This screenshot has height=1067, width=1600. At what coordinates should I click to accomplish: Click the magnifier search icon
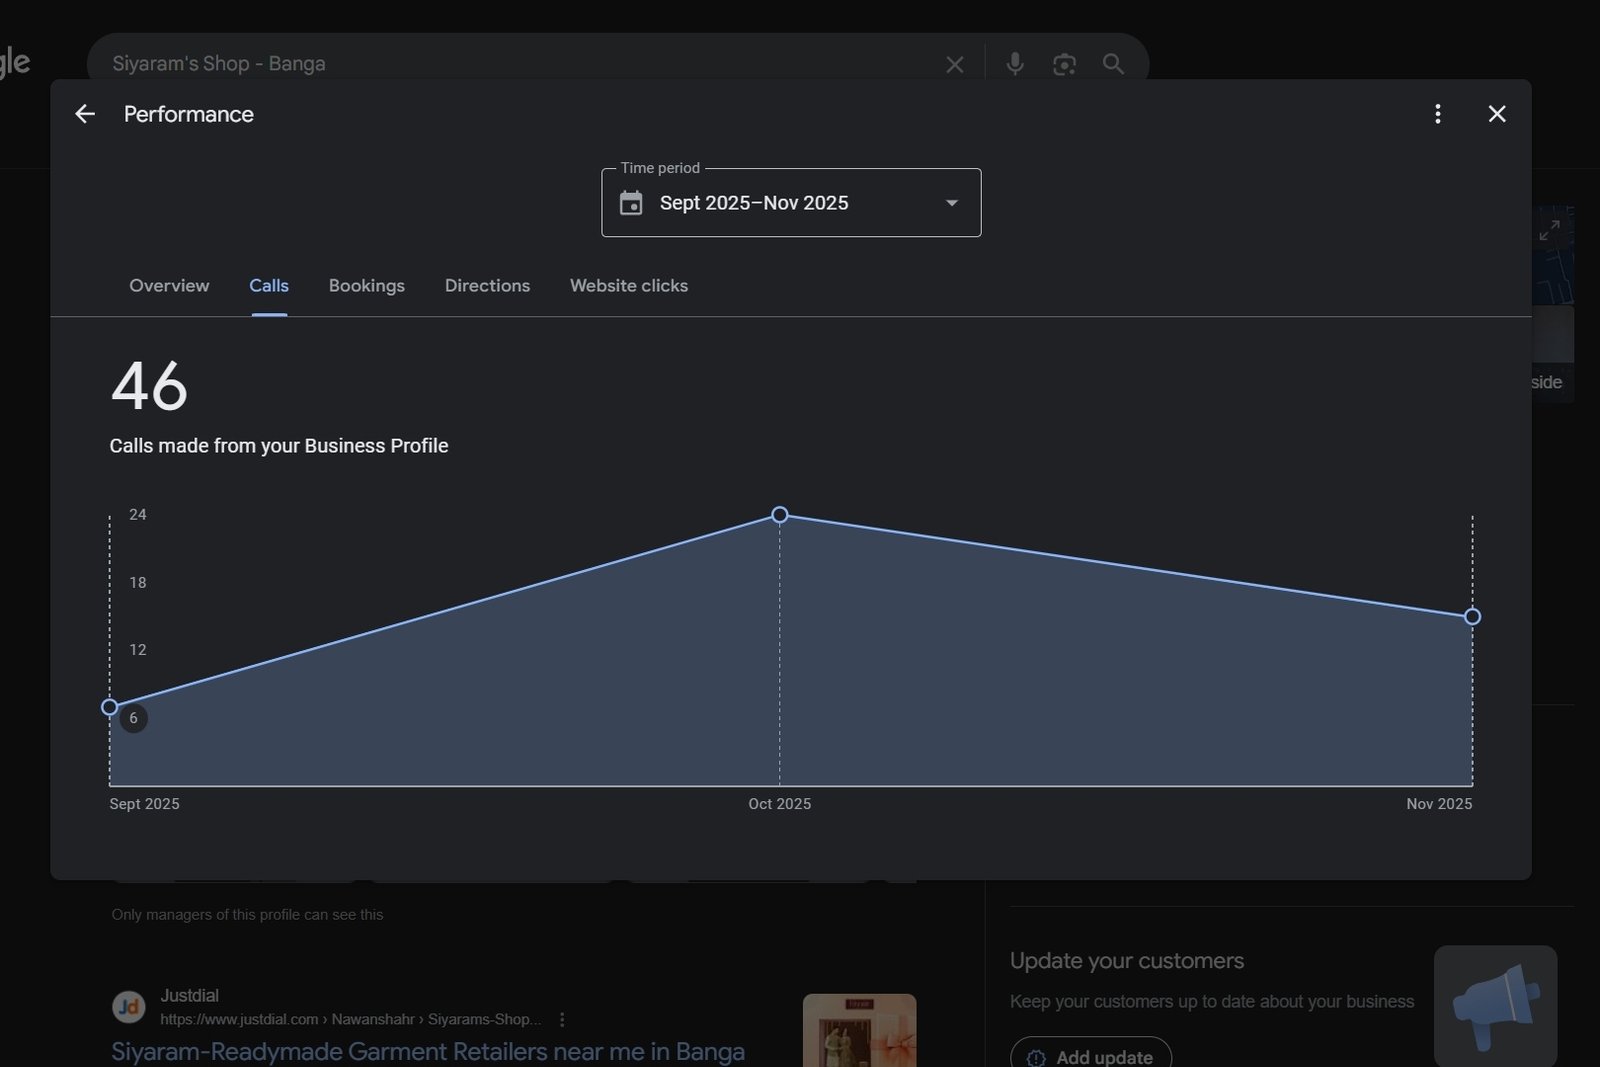[x=1113, y=64]
